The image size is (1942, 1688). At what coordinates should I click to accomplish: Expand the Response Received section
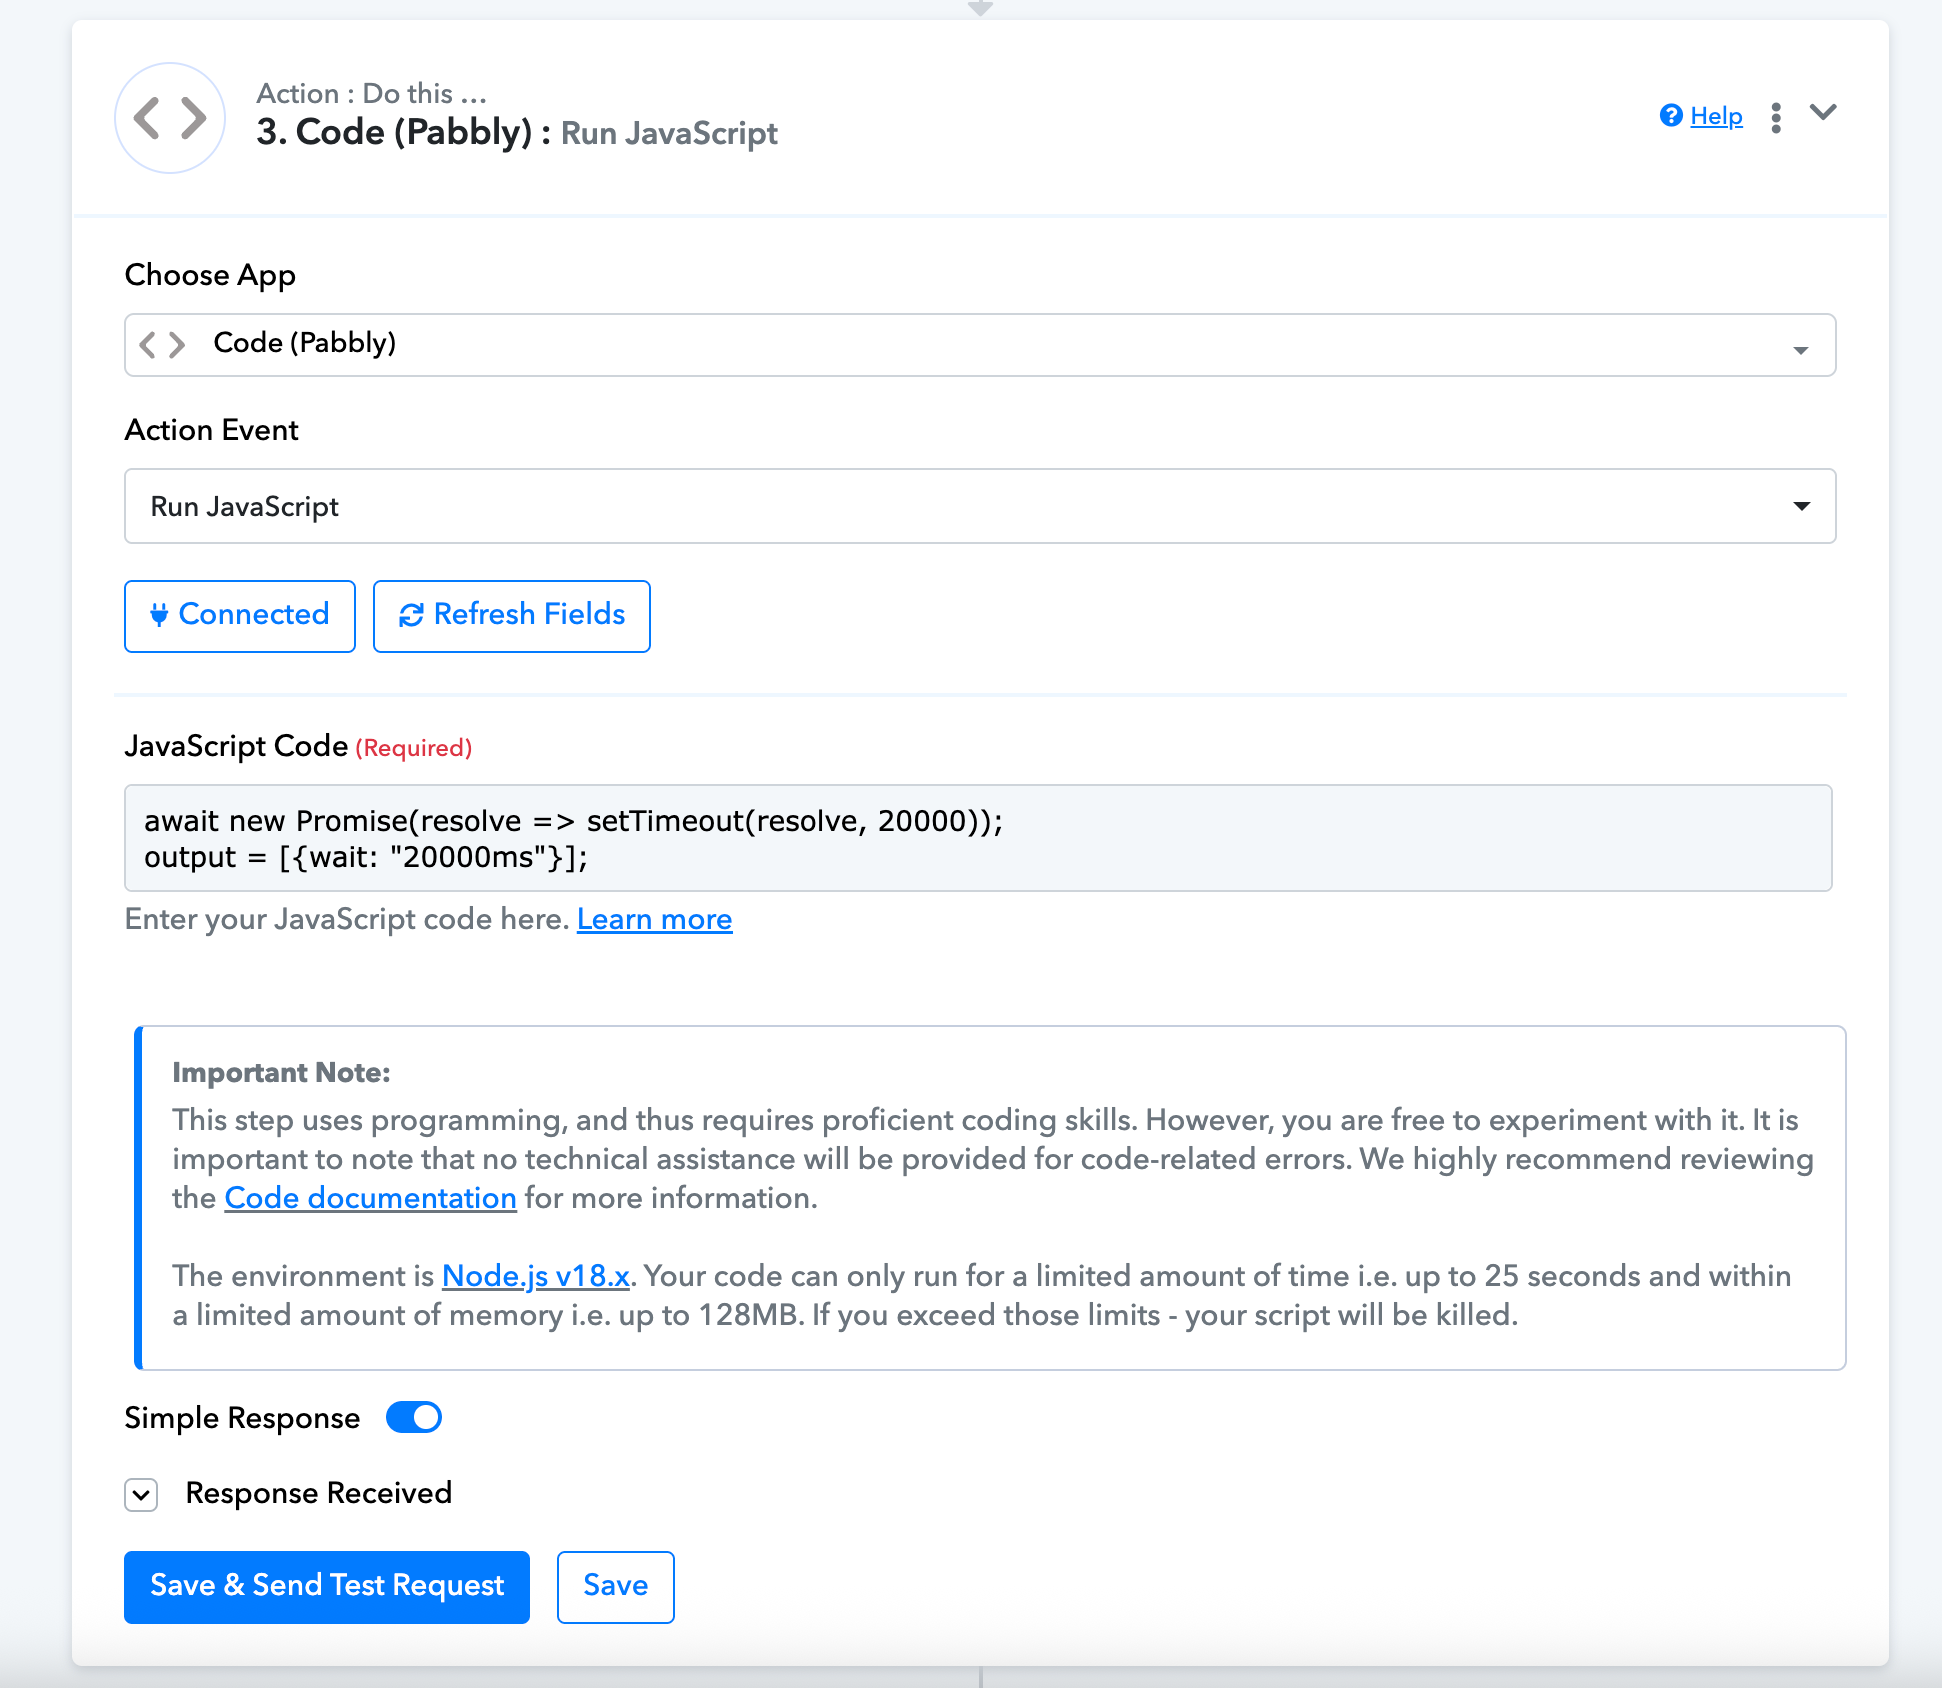coord(141,1495)
